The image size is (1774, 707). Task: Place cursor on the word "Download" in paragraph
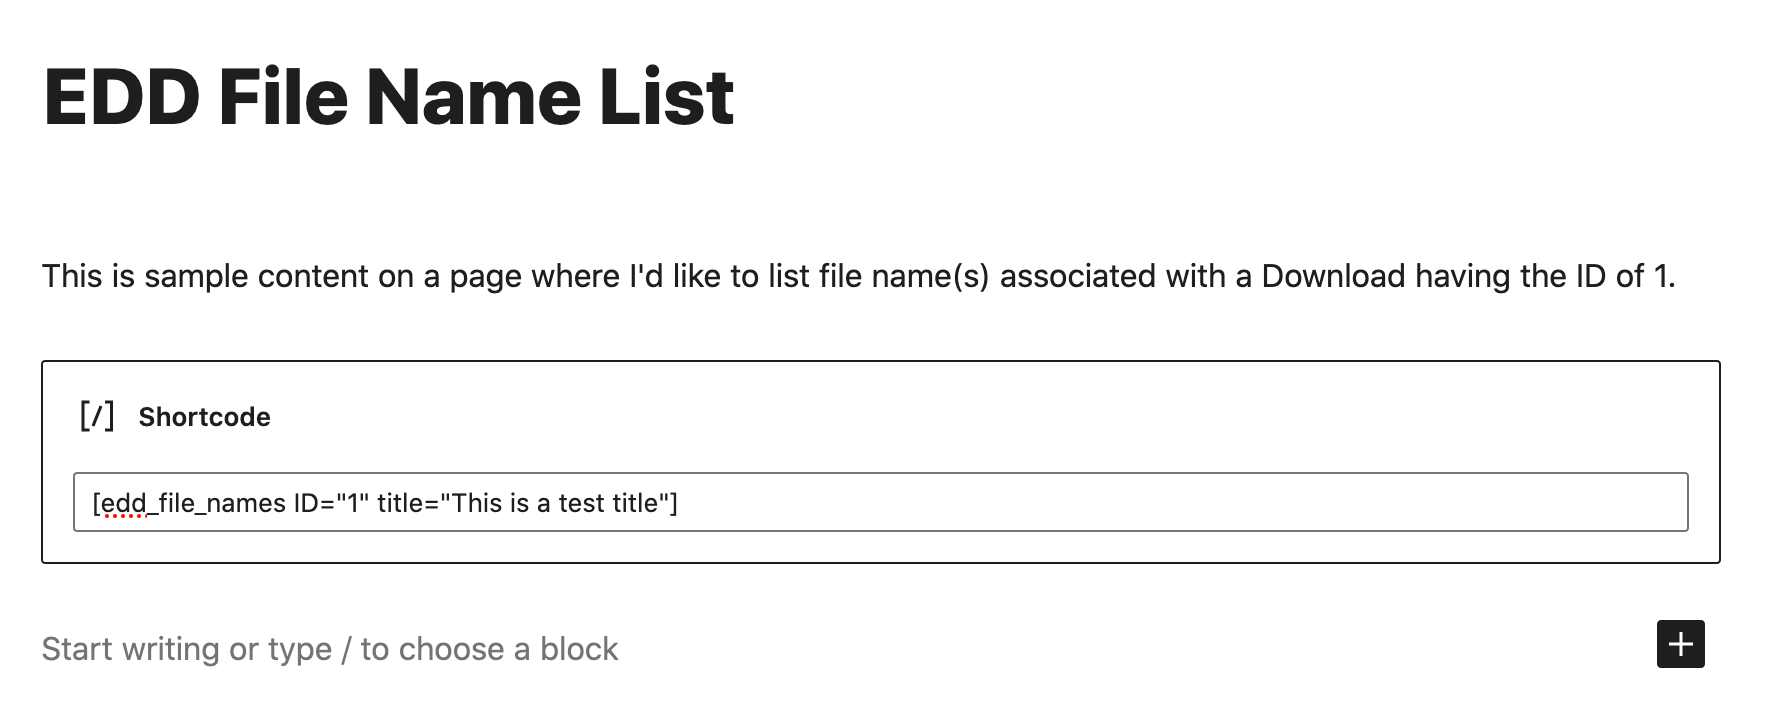1333,276
